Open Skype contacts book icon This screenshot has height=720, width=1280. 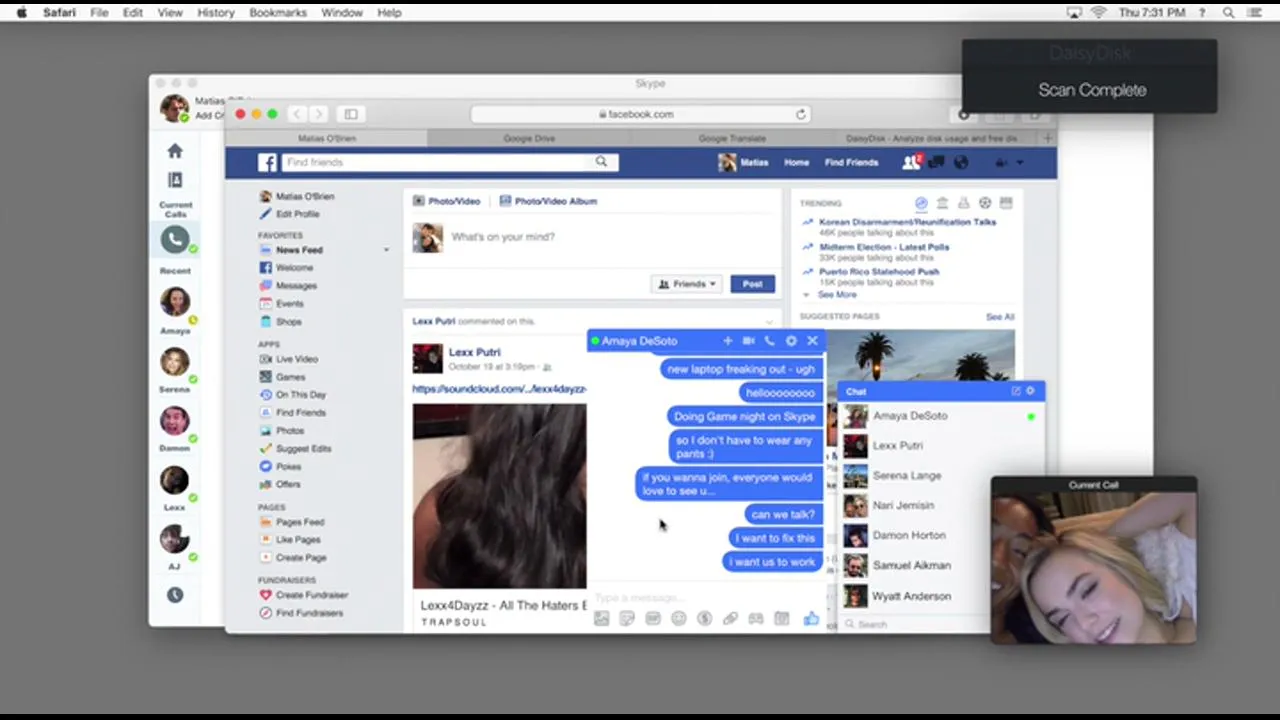tap(175, 180)
